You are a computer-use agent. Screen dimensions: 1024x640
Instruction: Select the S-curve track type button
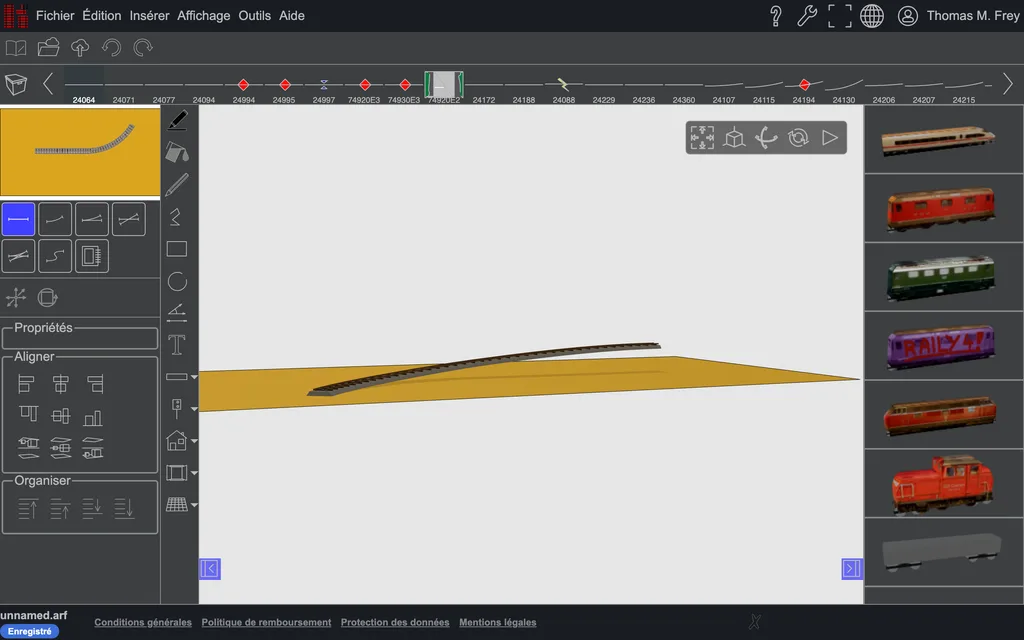(55, 256)
